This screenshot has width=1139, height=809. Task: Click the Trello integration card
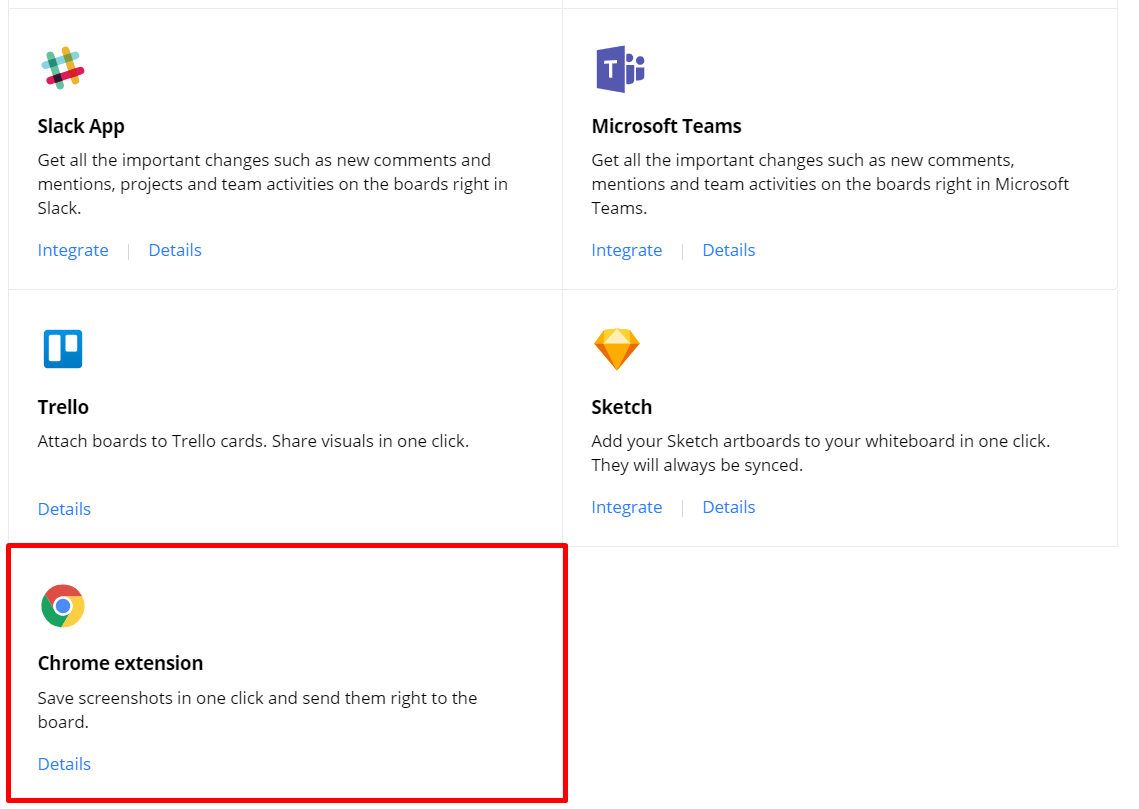tap(285, 415)
